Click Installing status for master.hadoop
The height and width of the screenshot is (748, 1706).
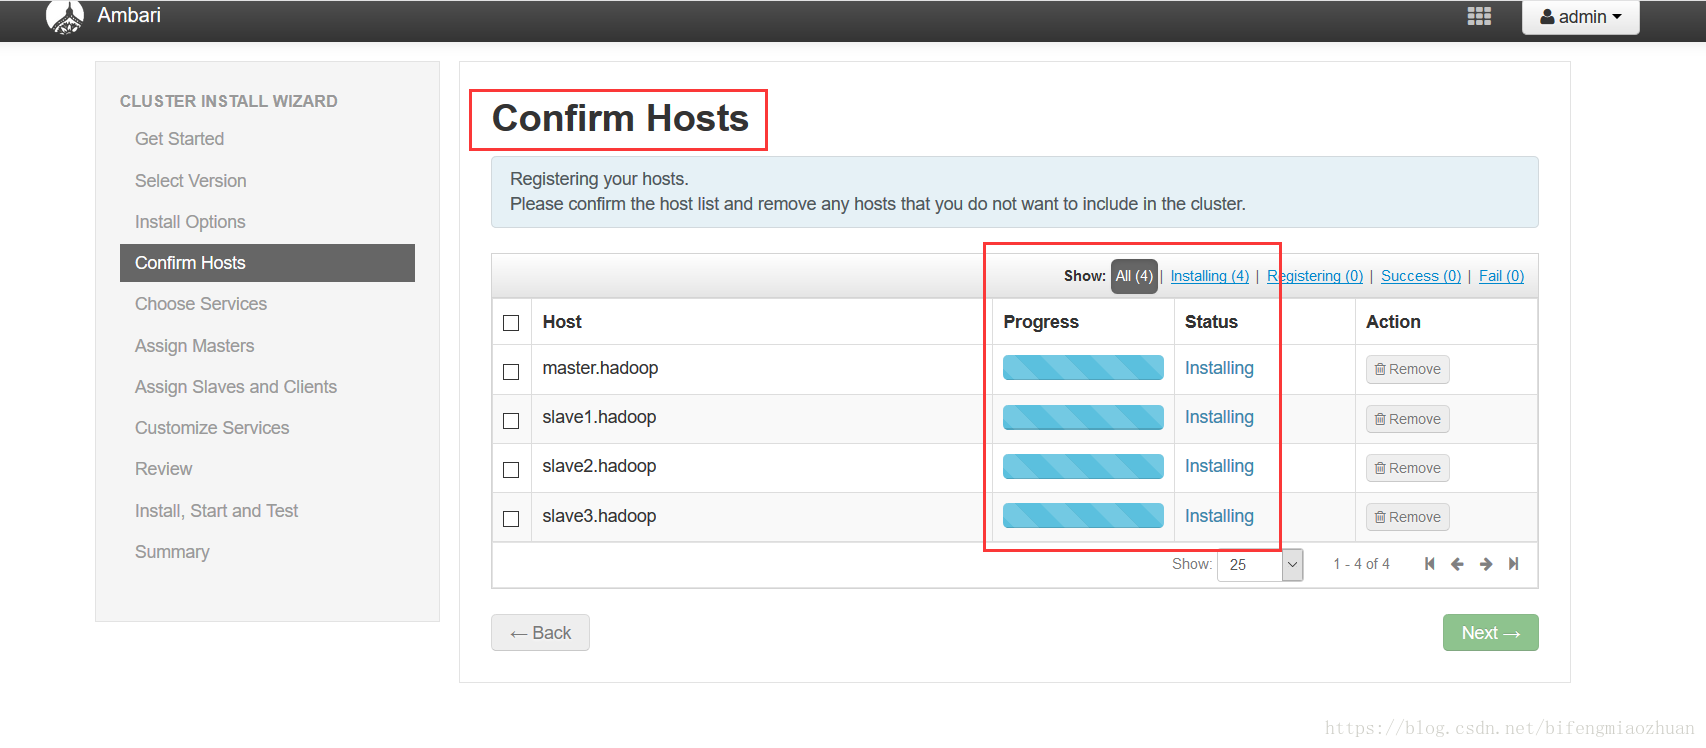(1219, 368)
